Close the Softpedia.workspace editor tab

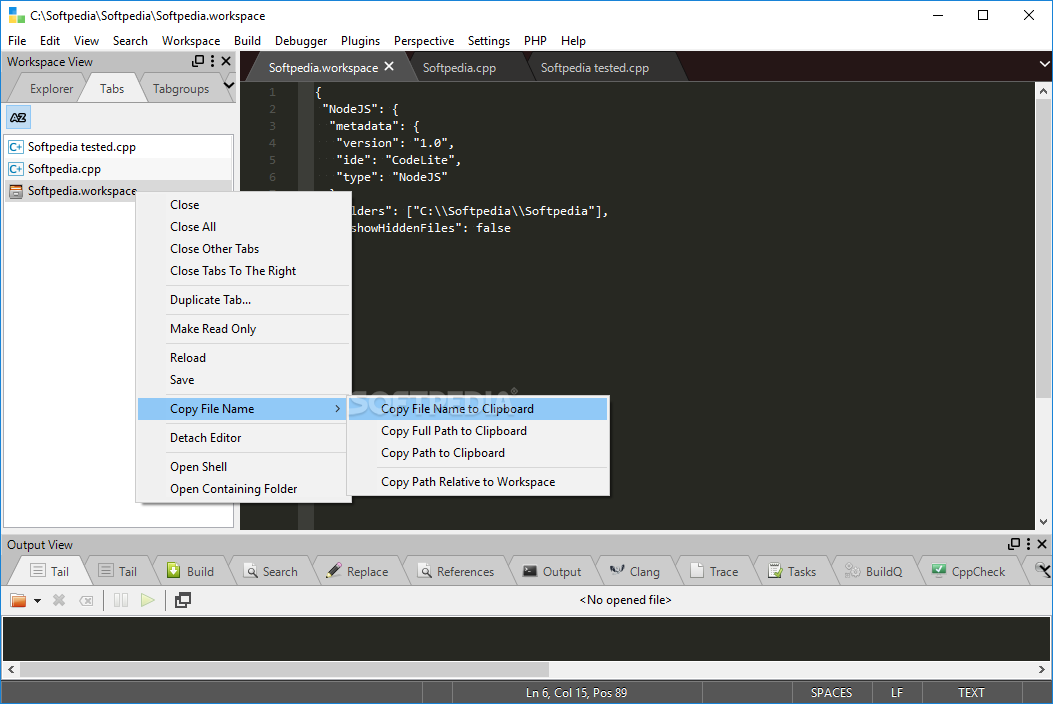coord(389,67)
